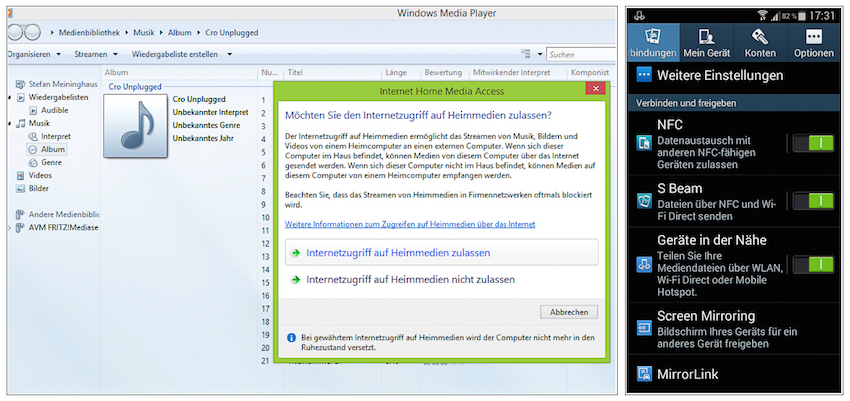Click the Unbekanntes Jahr text
Screen dimensions: 850x401
coord(203,138)
